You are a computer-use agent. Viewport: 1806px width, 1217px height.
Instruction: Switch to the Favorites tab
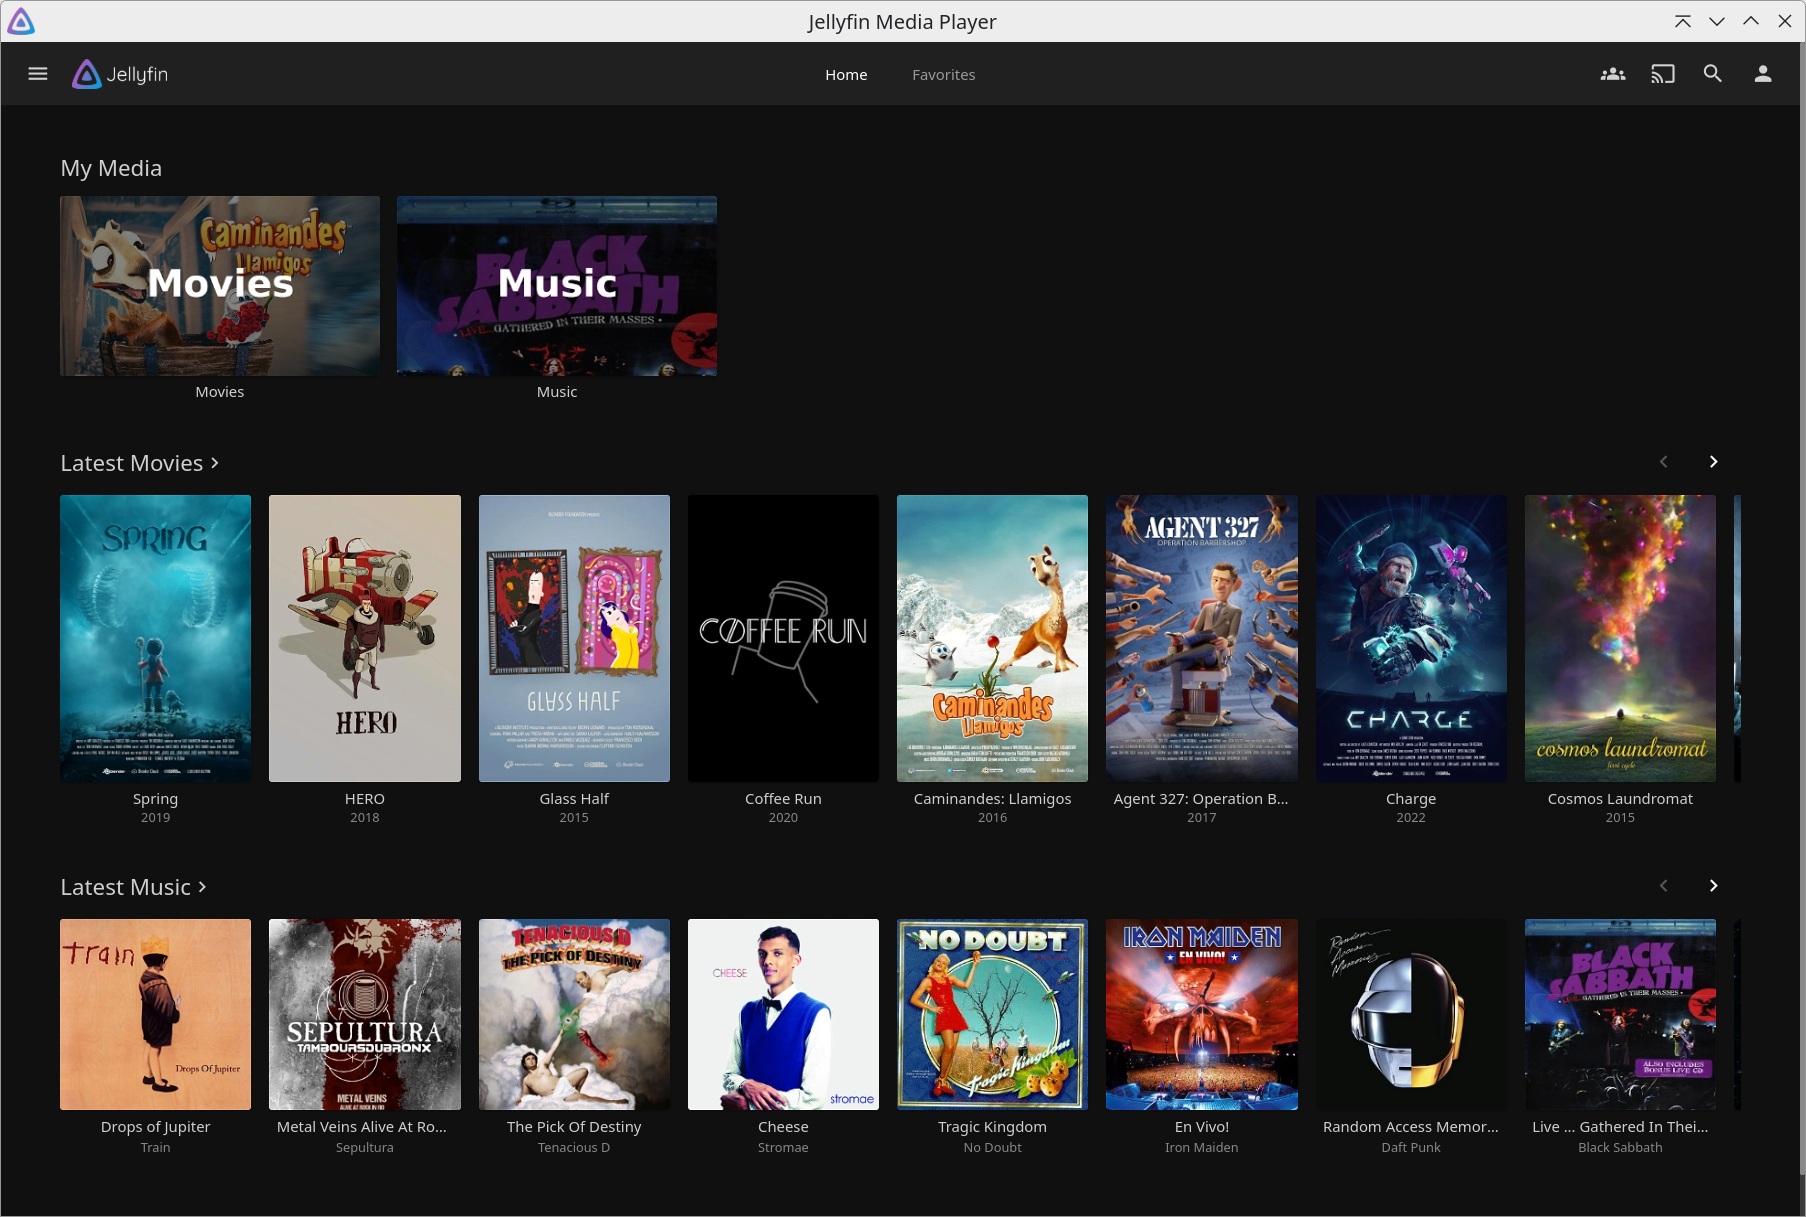(x=943, y=74)
